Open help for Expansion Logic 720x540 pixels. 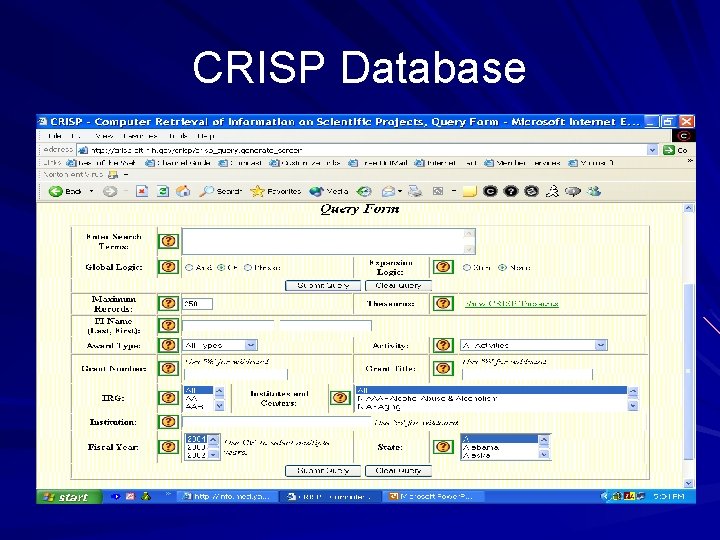tap(443, 267)
